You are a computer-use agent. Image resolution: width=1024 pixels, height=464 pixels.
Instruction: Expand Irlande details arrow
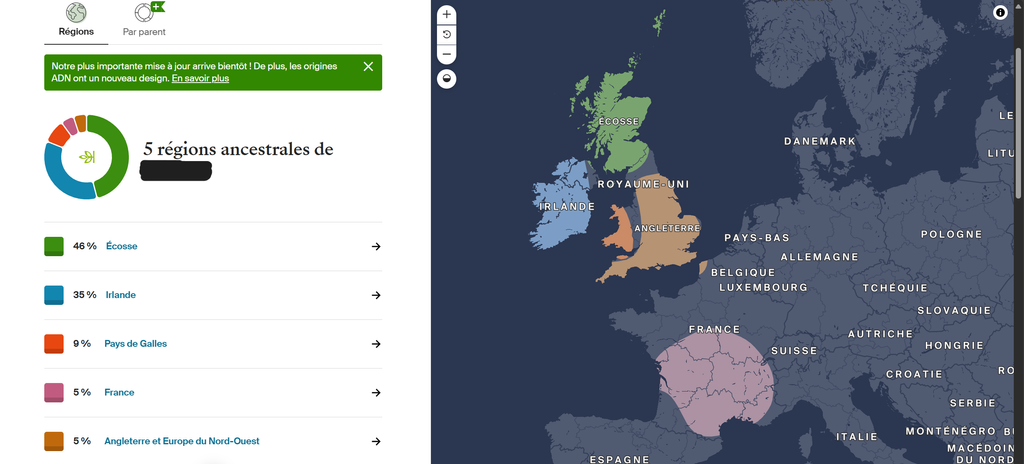[x=376, y=295]
